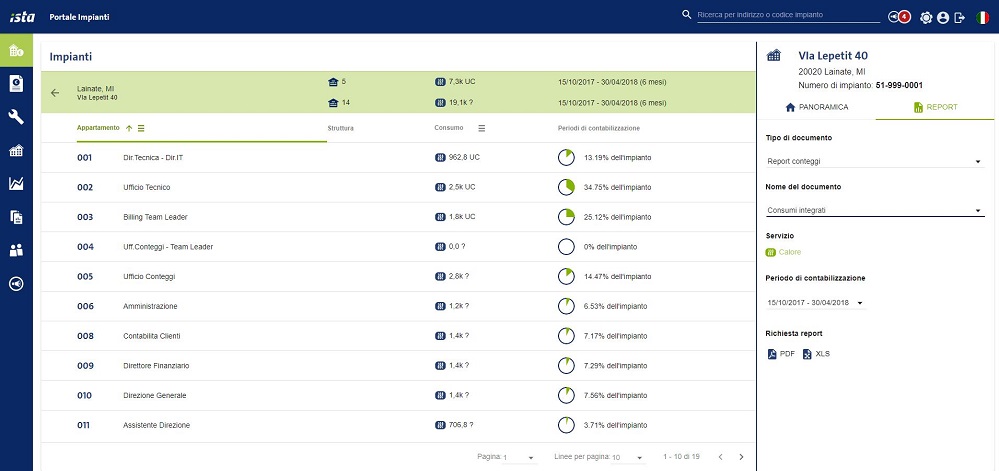Screen dimensions: 999x471
Task: Open the line chart analytics sidebar icon
Action: tap(16, 183)
